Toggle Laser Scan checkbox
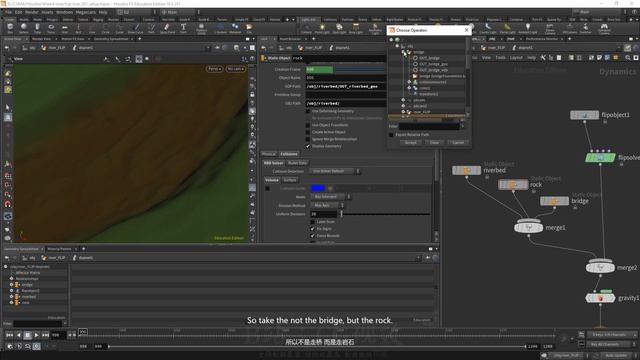 click(x=313, y=222)
